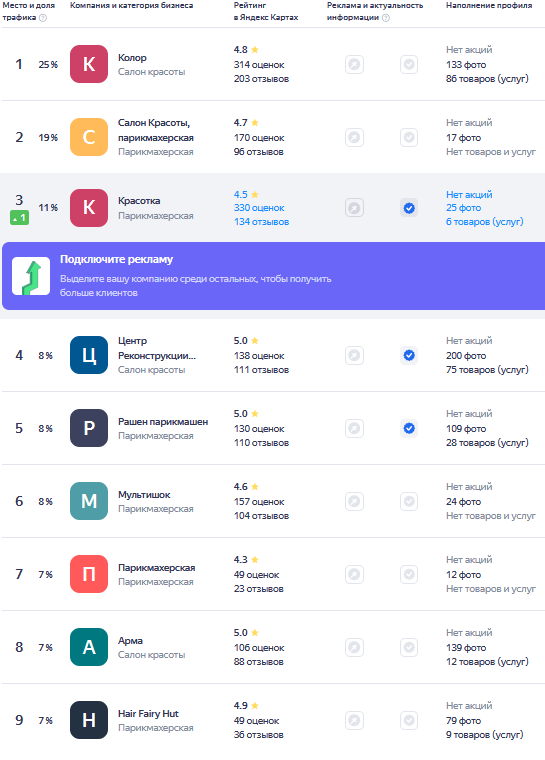The height and width of the screenshot is (760, 545).
Task: Select the Центр Реконструкции logo icon
Action: pyautogui.click(x=89, y=355)
